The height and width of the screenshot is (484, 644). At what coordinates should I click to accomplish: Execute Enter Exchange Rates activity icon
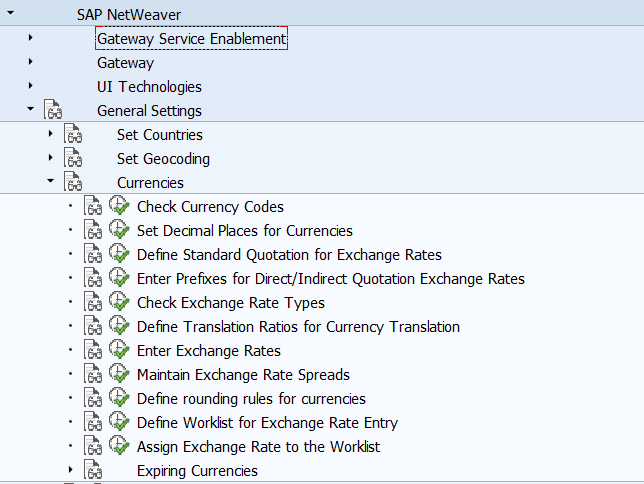click(119, 349)
